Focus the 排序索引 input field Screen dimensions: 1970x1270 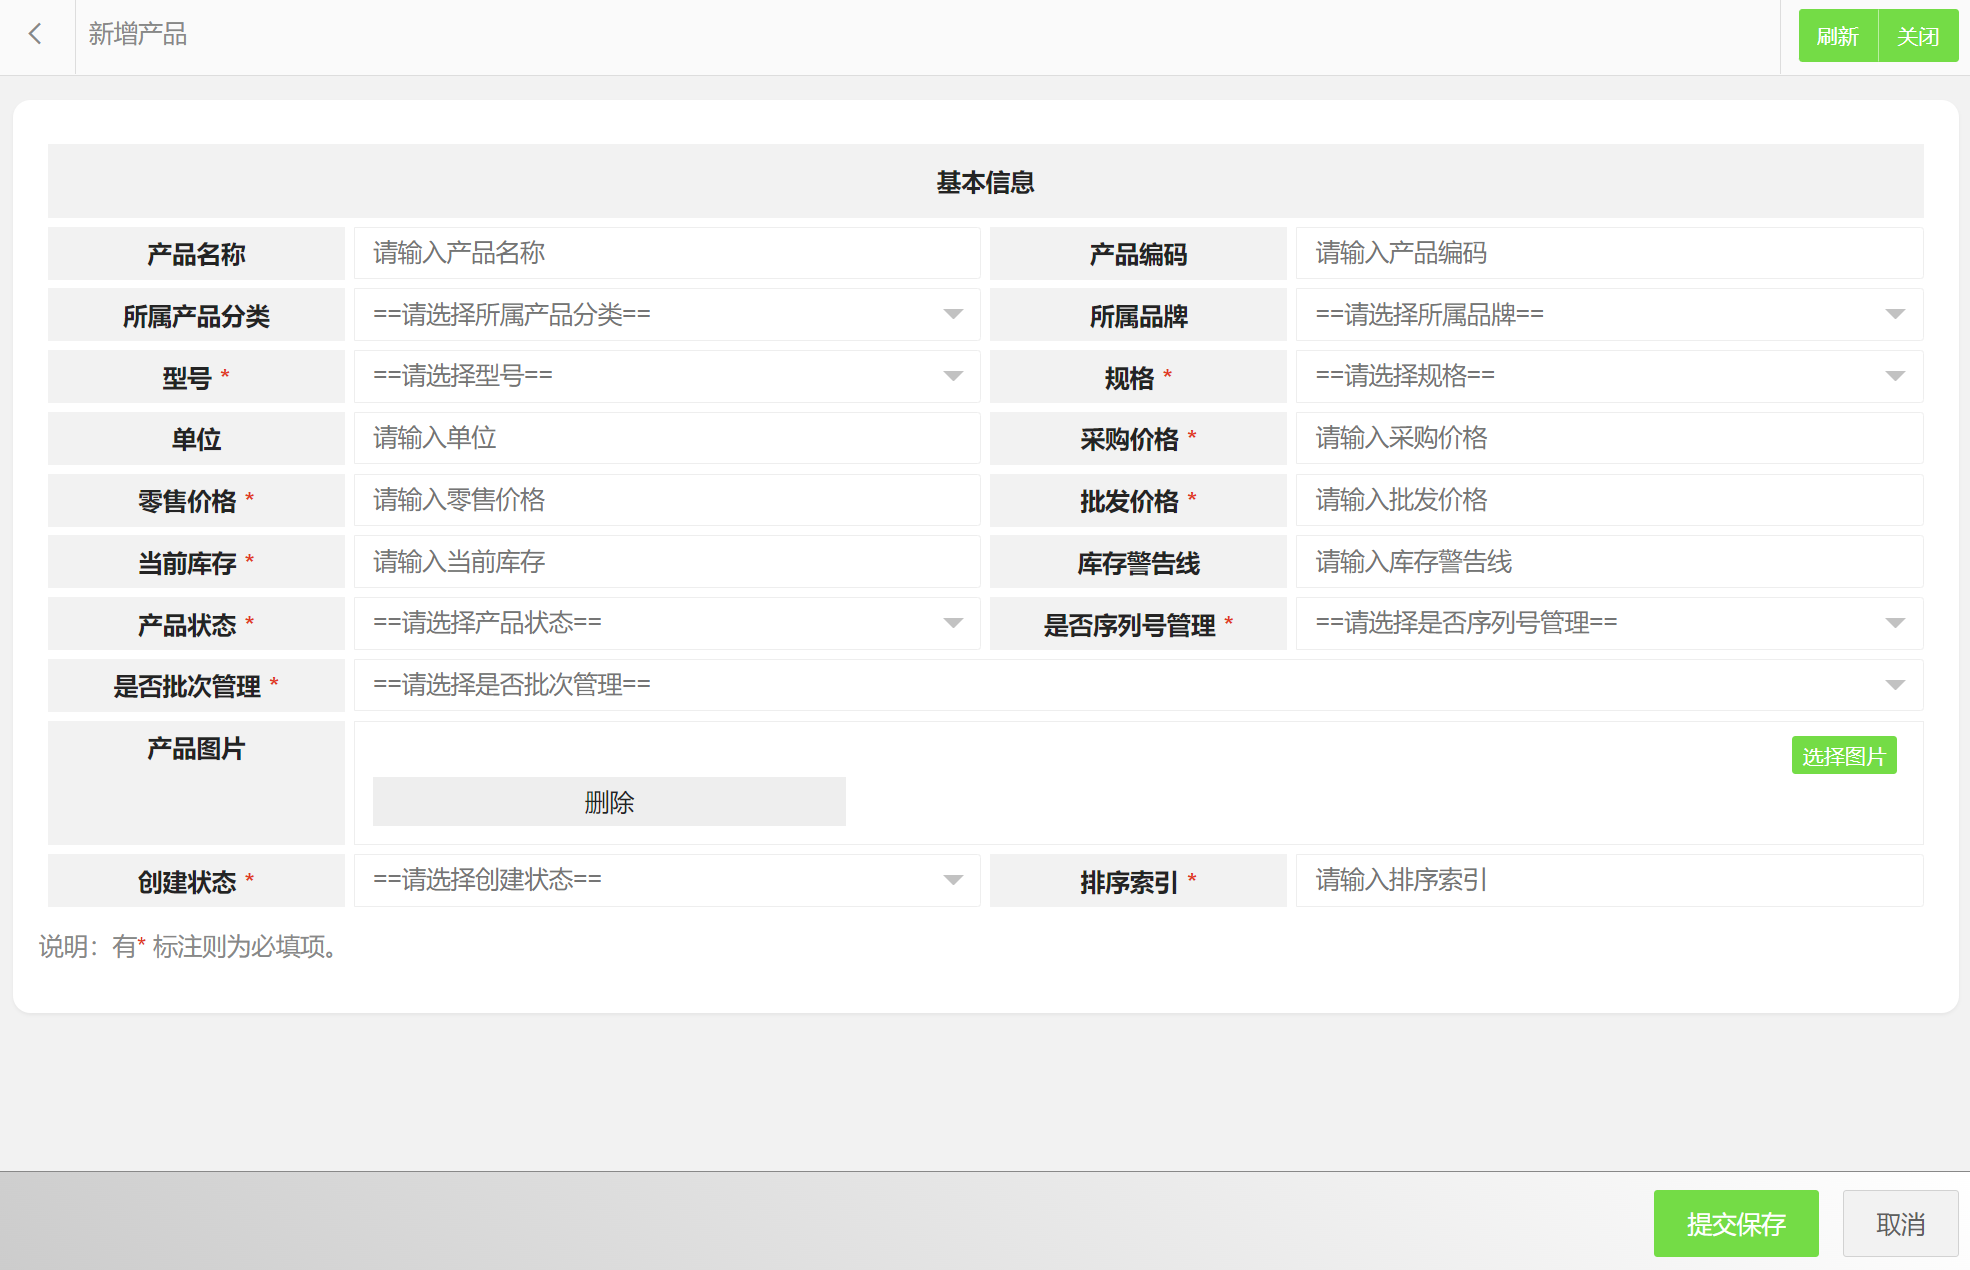click(1608, 881)
